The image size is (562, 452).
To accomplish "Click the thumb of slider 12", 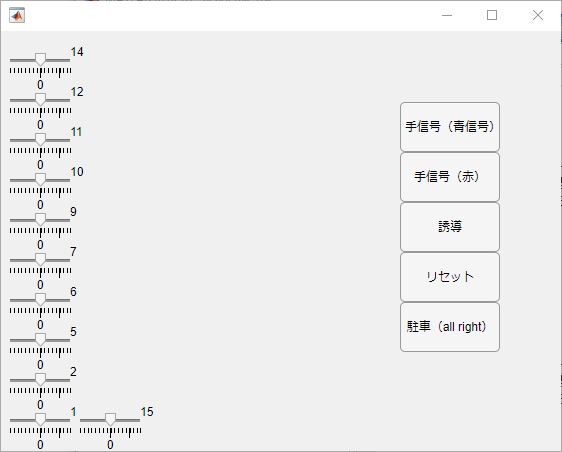I will [x=41, y=100].
